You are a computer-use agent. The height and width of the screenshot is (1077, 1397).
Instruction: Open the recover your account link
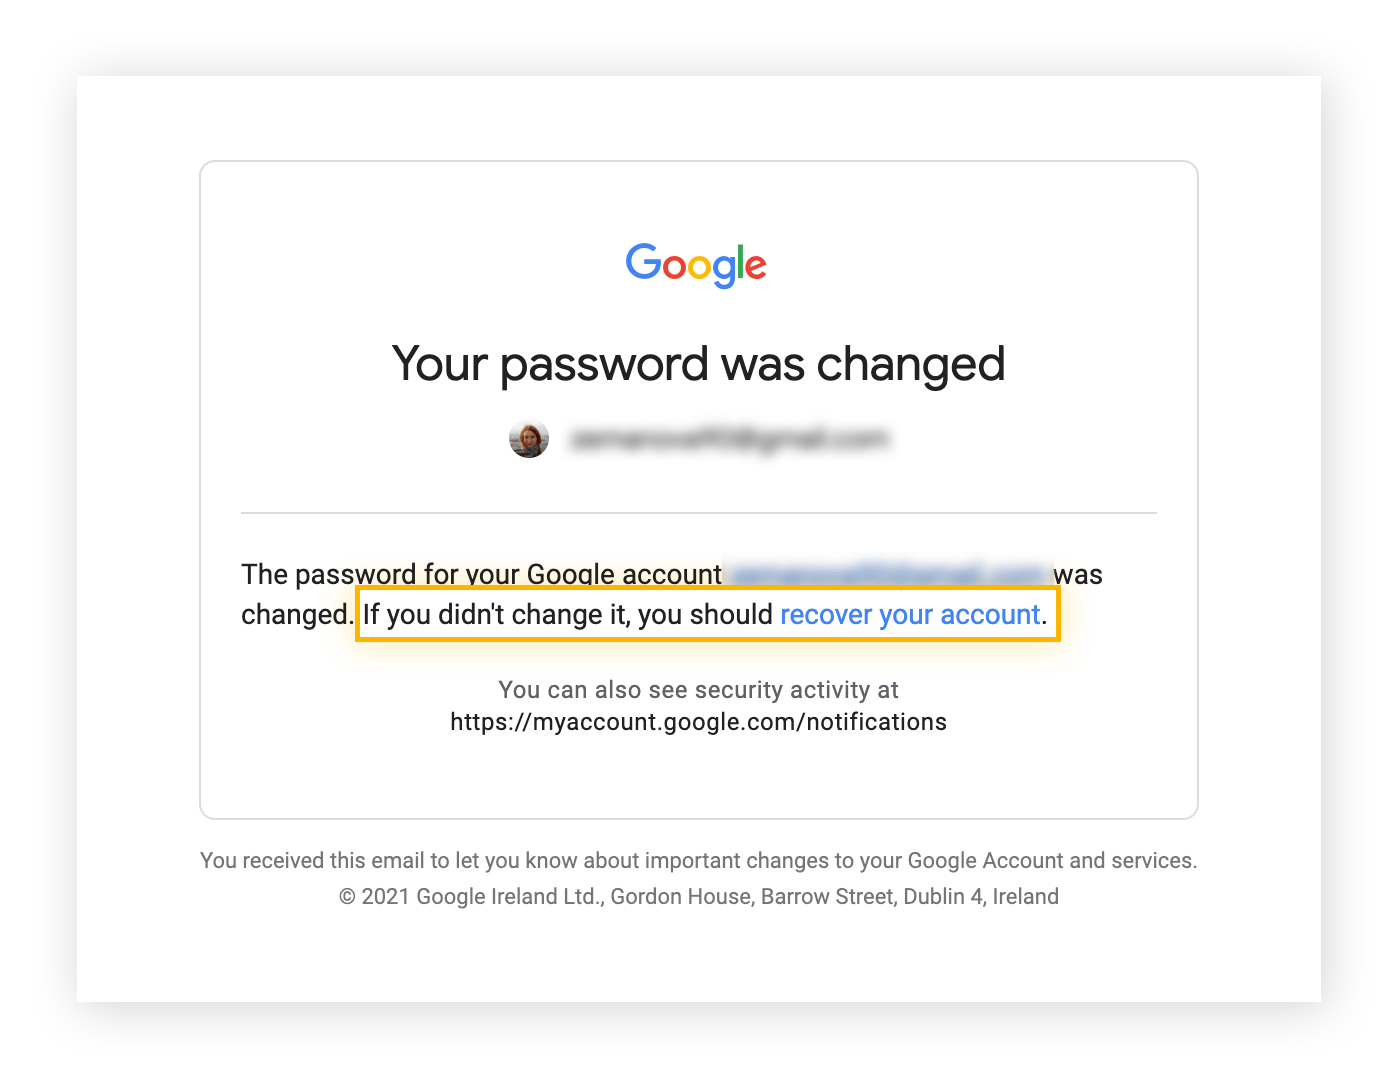click(x=910, y=614)
